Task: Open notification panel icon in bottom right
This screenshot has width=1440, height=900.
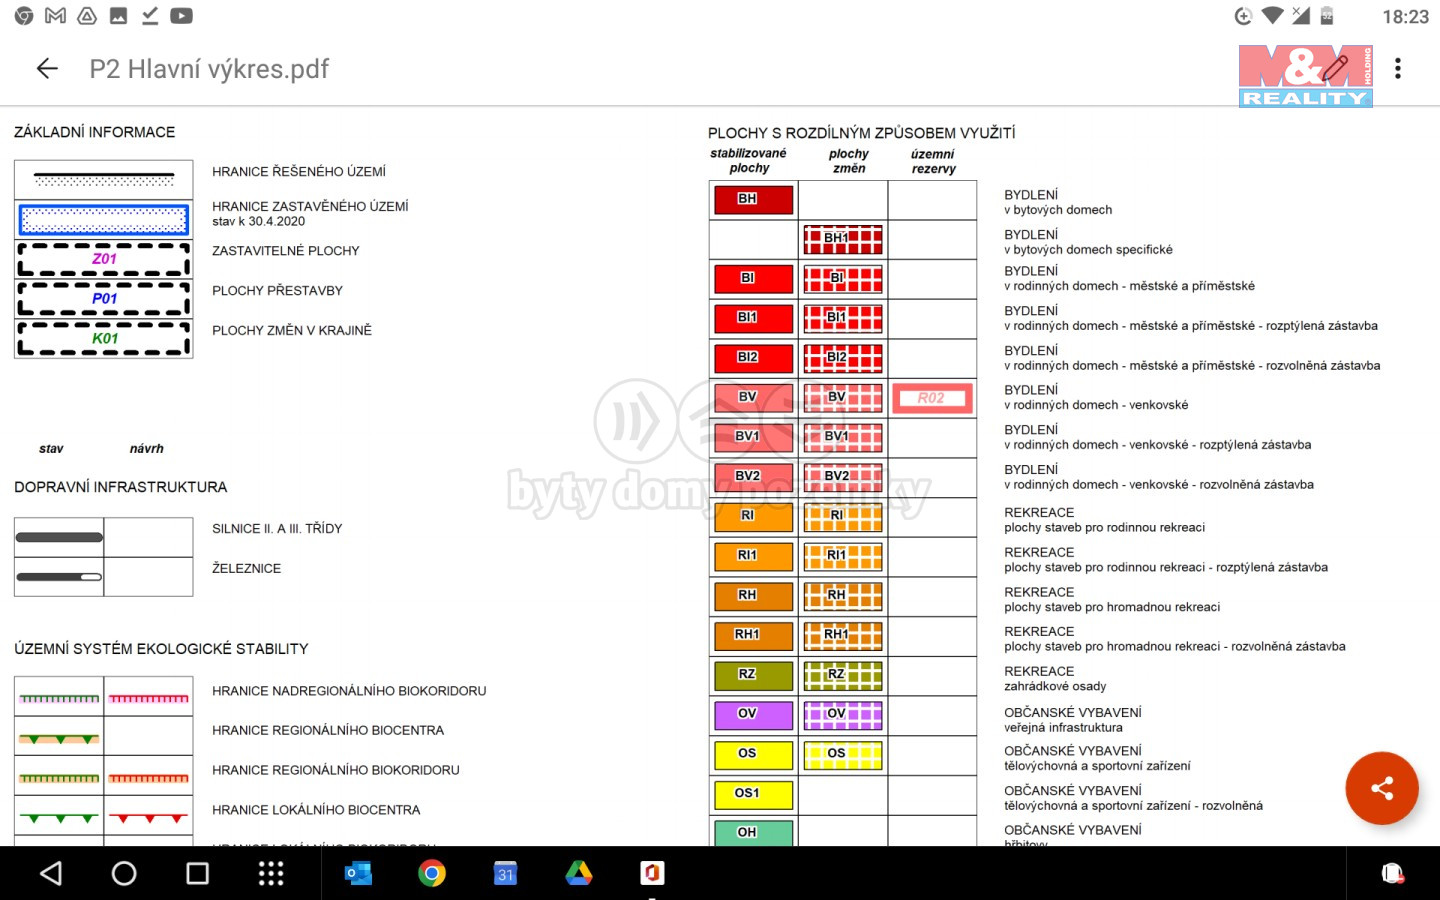Action: (x=1392, y=874)
